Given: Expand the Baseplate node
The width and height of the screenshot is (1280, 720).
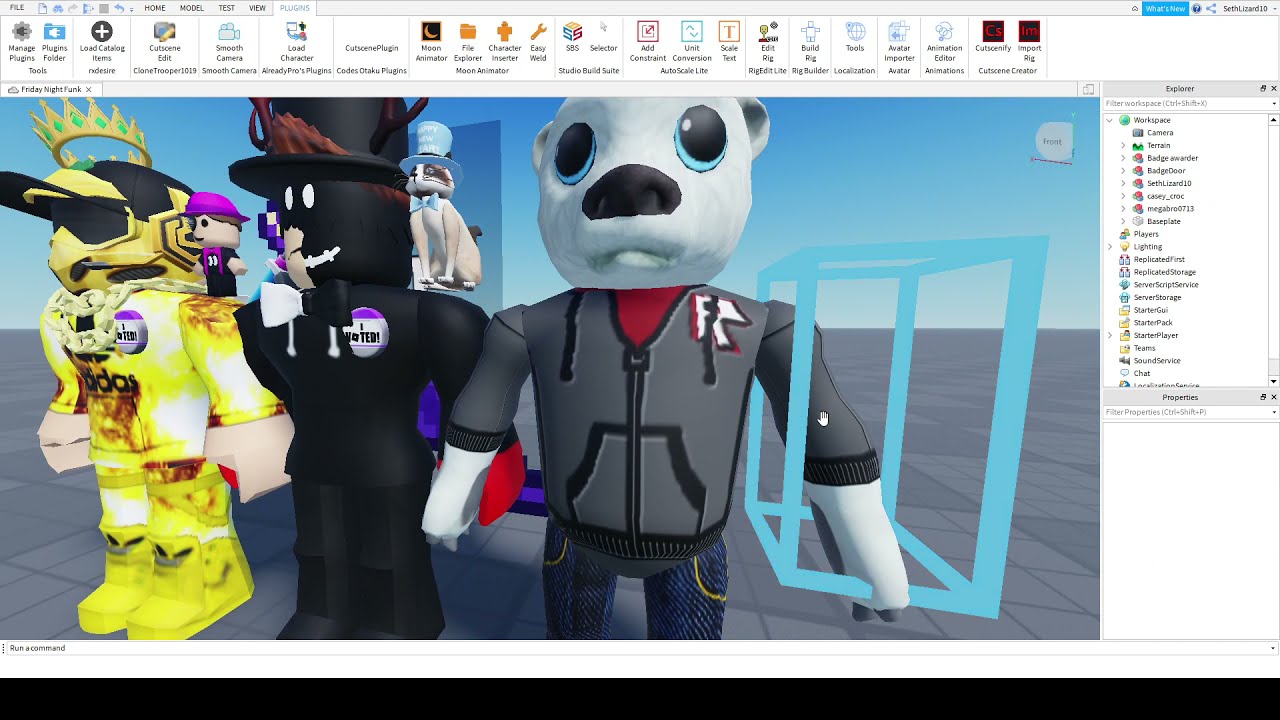Looking at the screenshot, I should point(1123,221).
